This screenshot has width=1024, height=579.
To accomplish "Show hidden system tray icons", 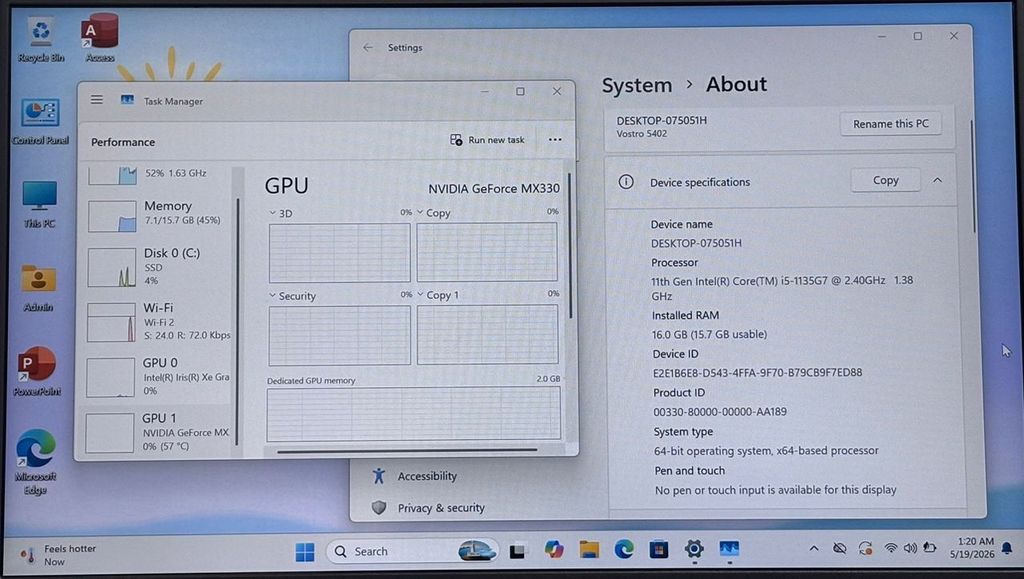I will click(814, 549).
